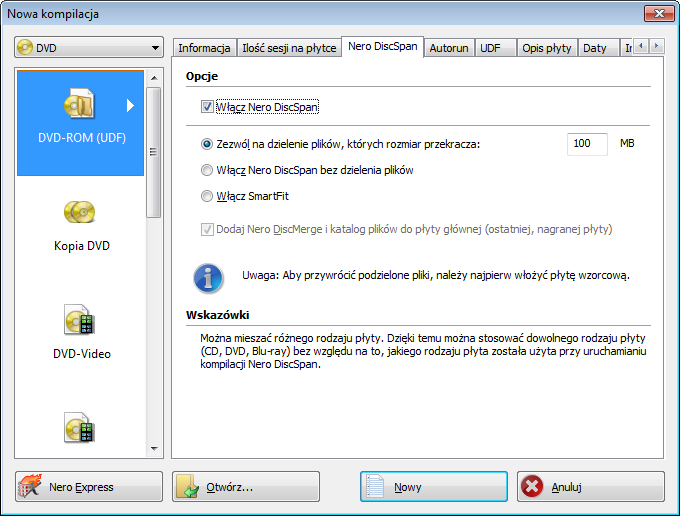Click the Anuluj button

pyautogui.click(x=591, y=487)
